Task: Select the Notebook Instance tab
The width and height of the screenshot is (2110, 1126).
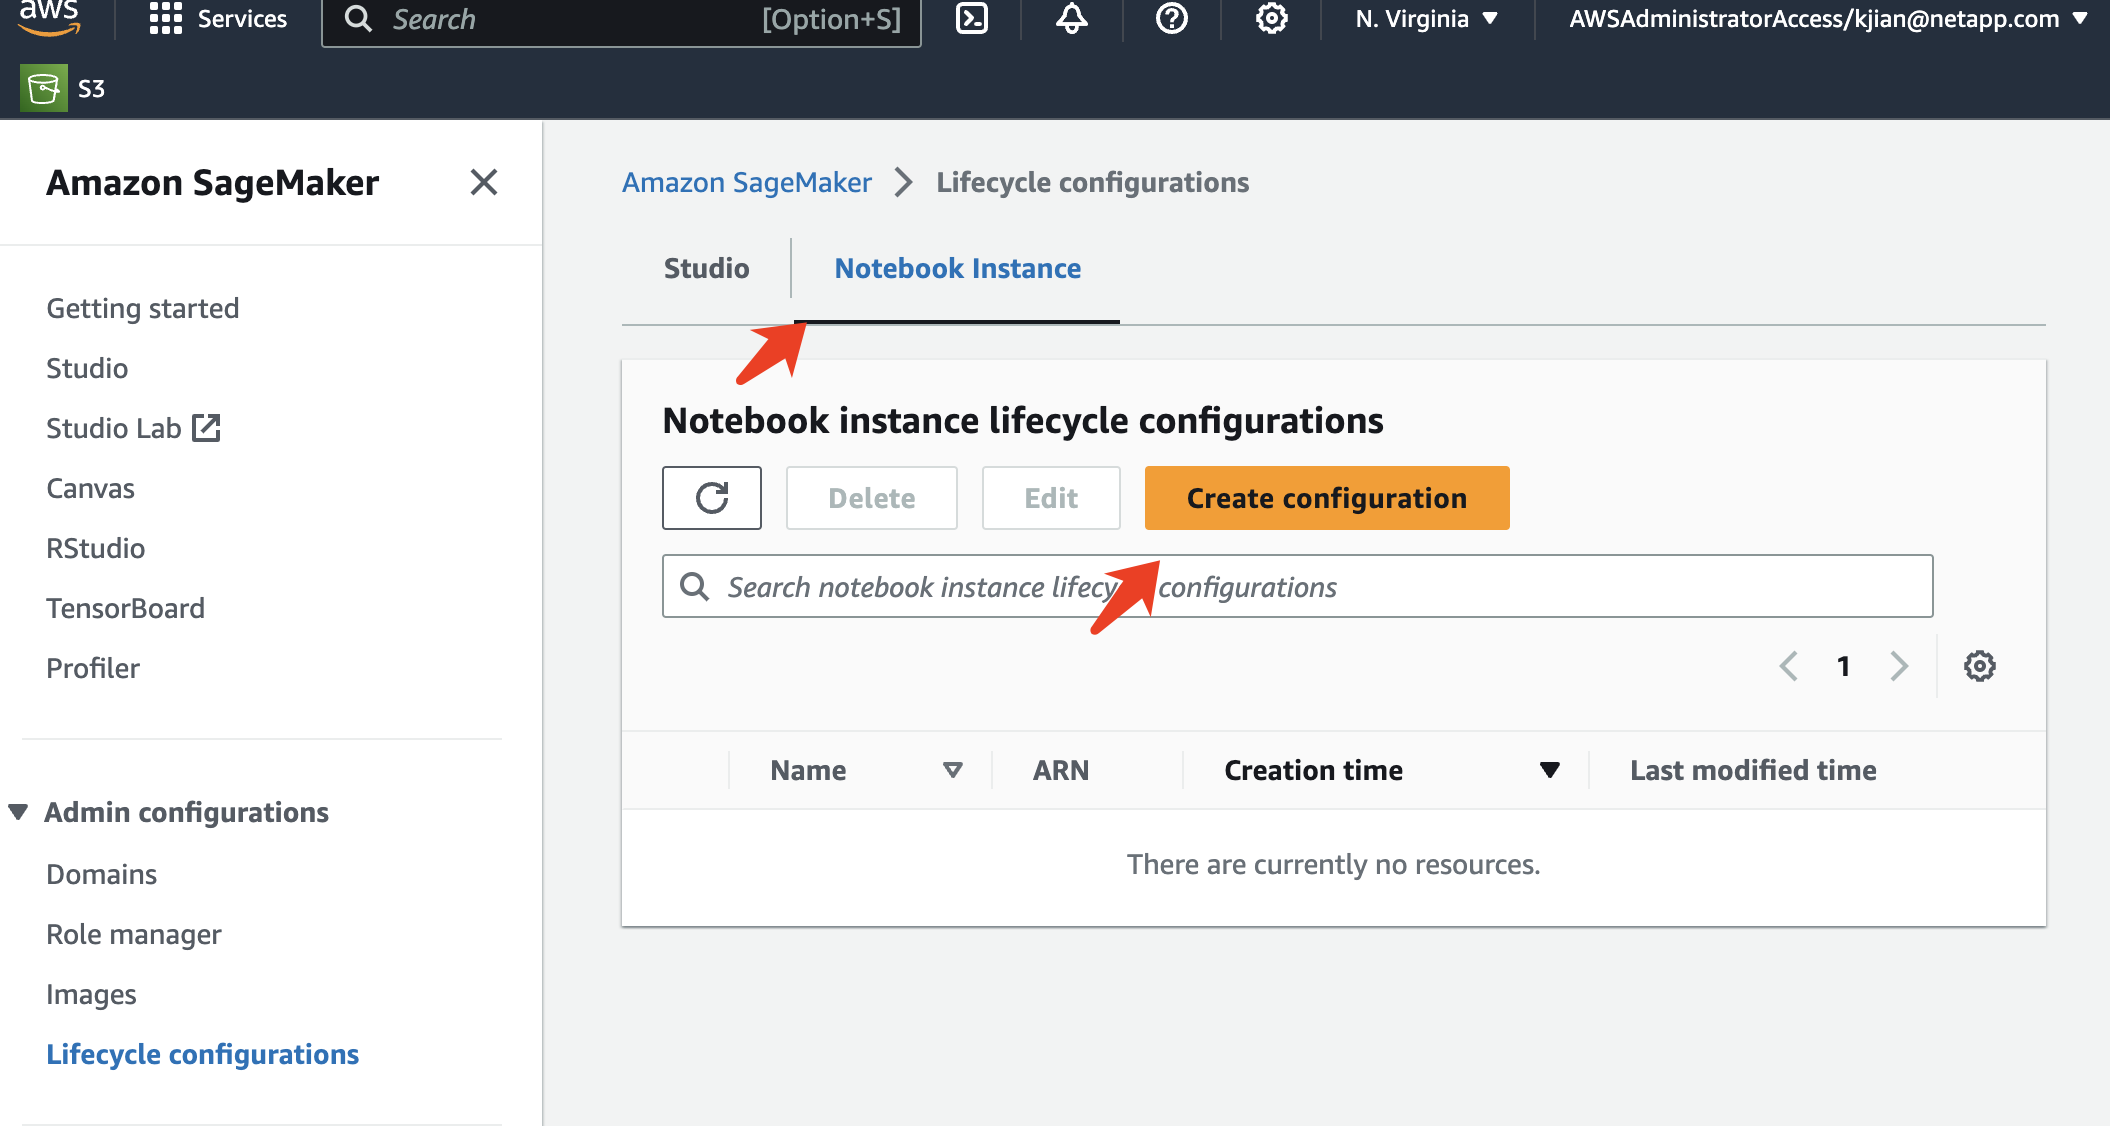Action: [x=957, y=268]
